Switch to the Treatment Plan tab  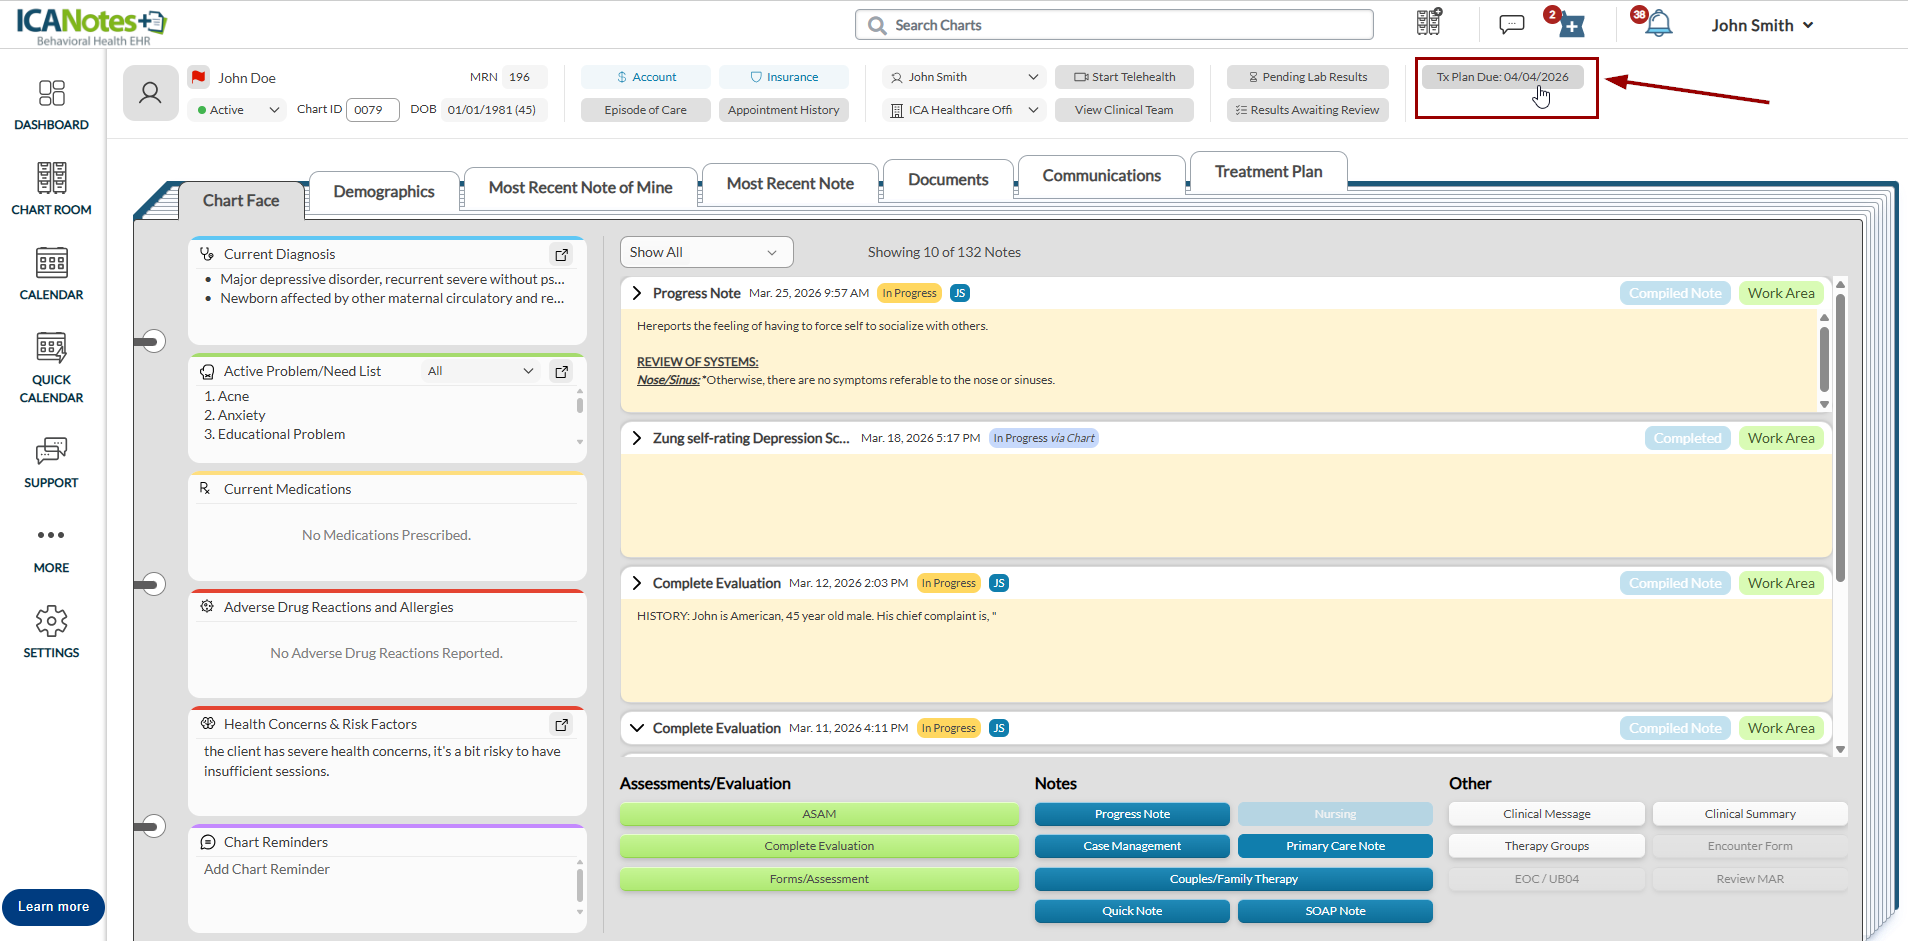click(1268, 172)
